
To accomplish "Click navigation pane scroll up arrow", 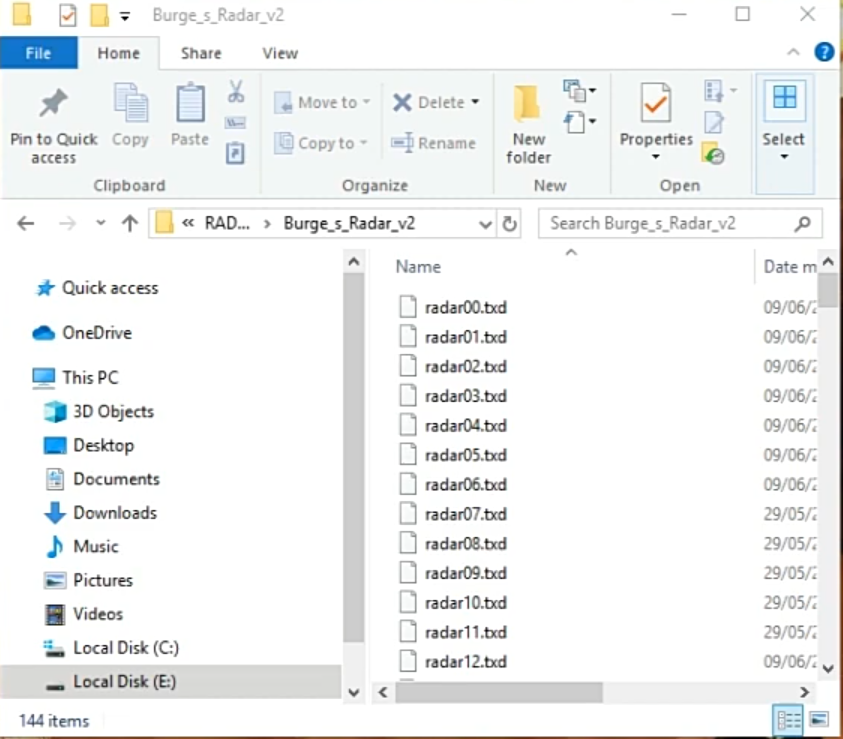I will point(353,262).
